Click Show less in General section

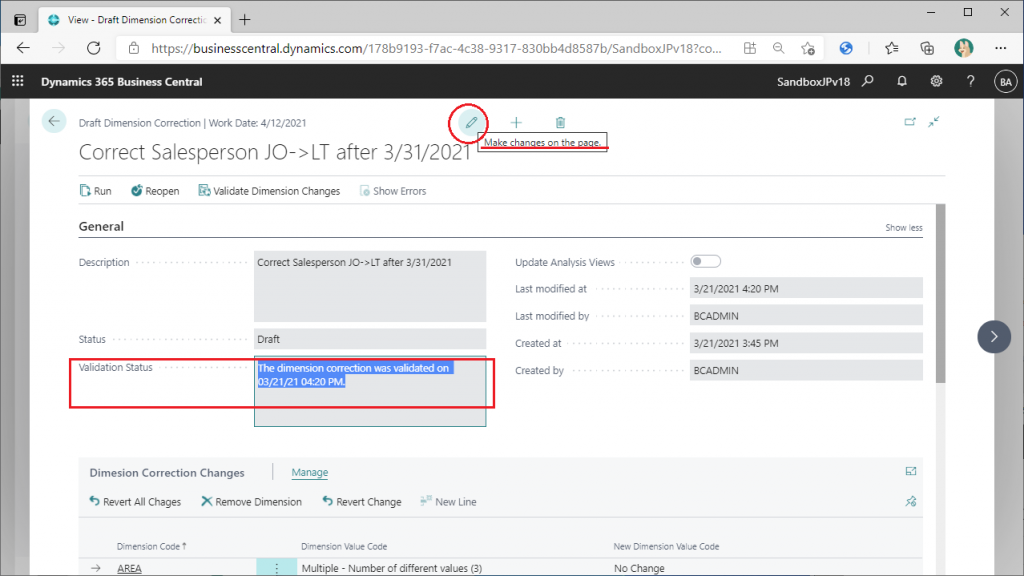pos(903,228)
